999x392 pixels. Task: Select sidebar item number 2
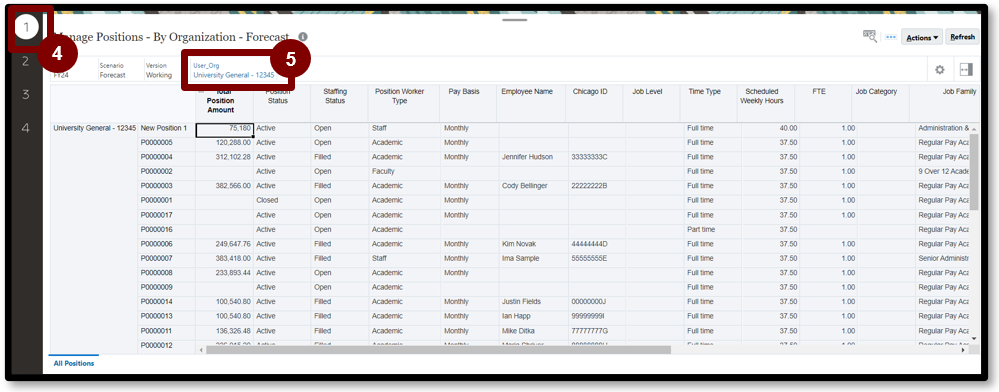25,61
